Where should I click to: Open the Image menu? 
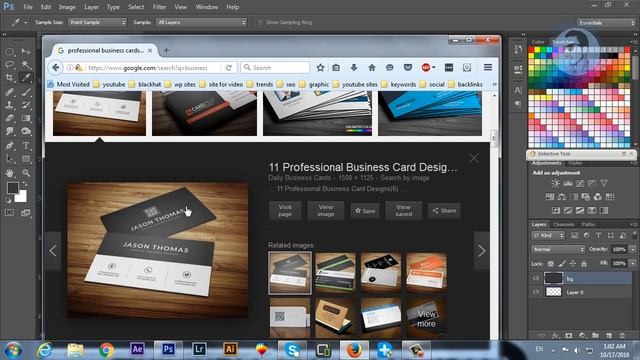click(x=67, y=7)
